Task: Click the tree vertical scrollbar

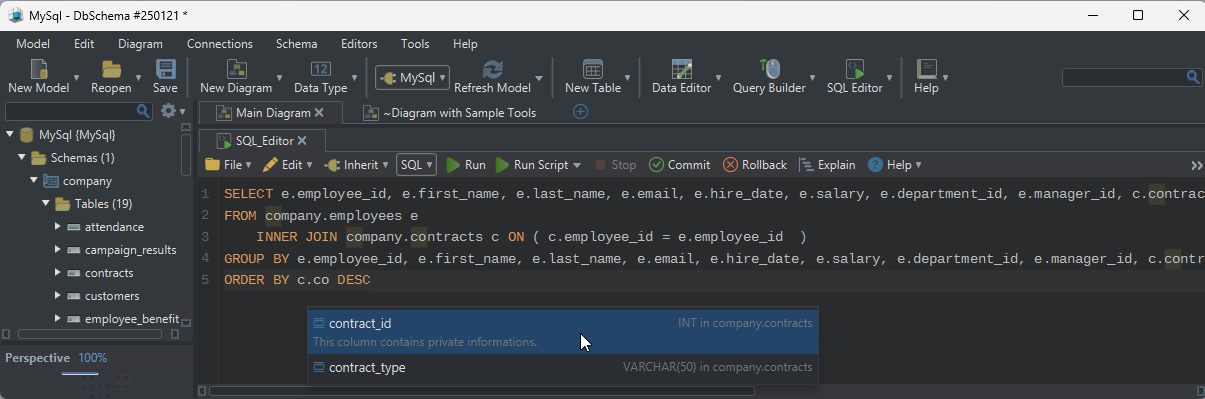Action: click(186, 155)
